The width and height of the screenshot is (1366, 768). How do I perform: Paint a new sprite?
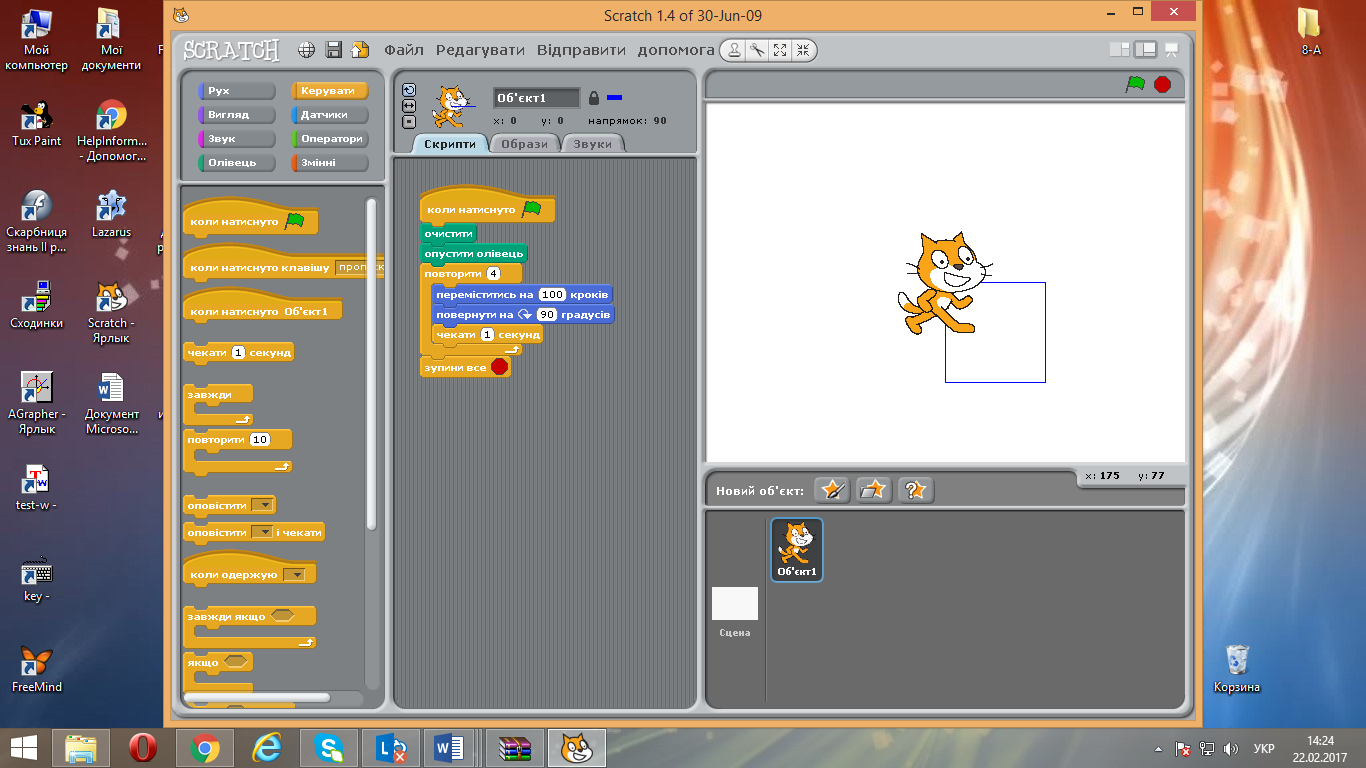[x=832, y=490]
